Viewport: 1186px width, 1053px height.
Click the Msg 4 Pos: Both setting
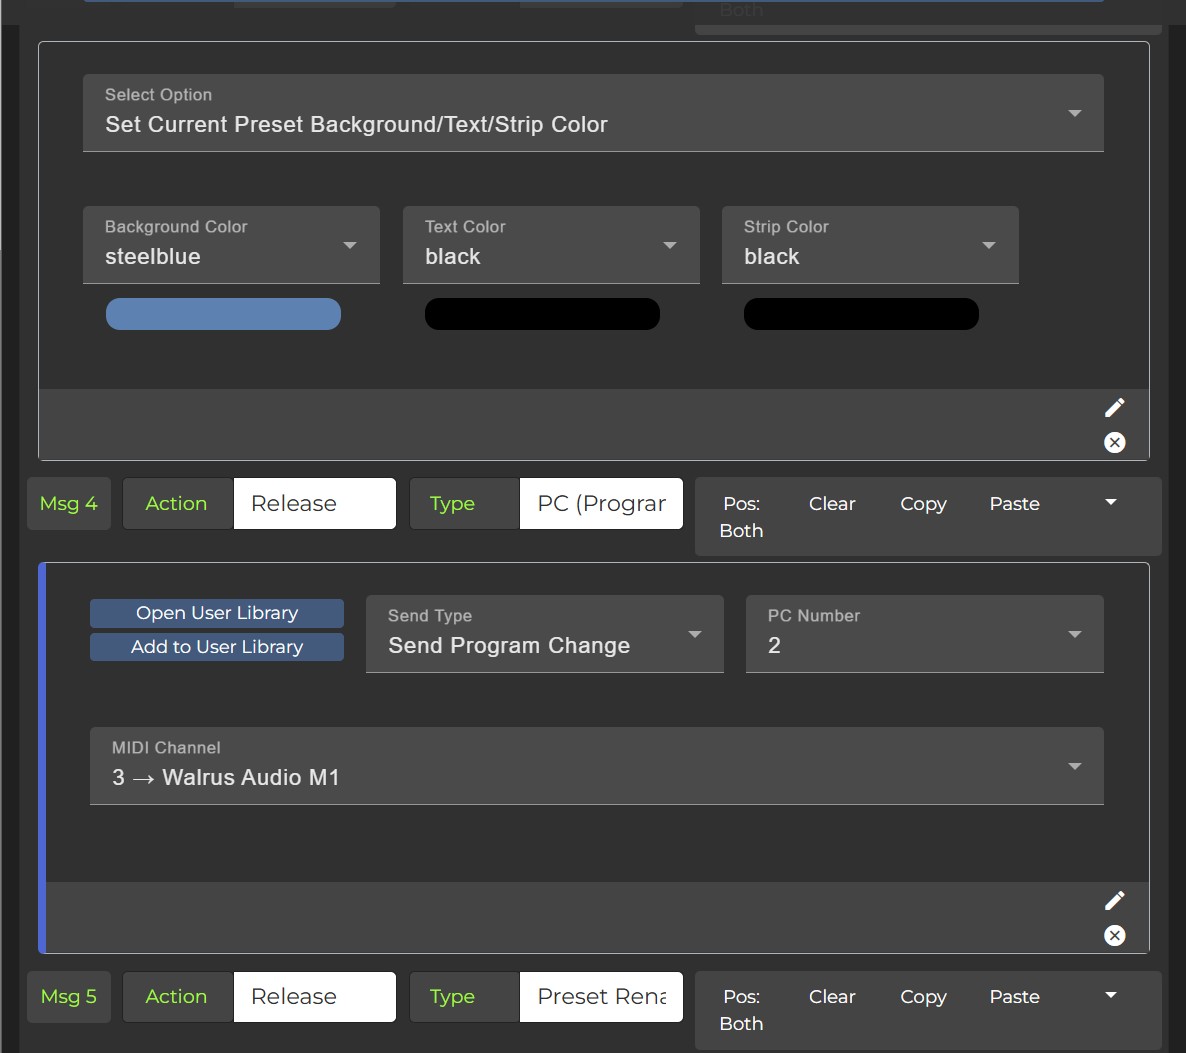[741, 517]
